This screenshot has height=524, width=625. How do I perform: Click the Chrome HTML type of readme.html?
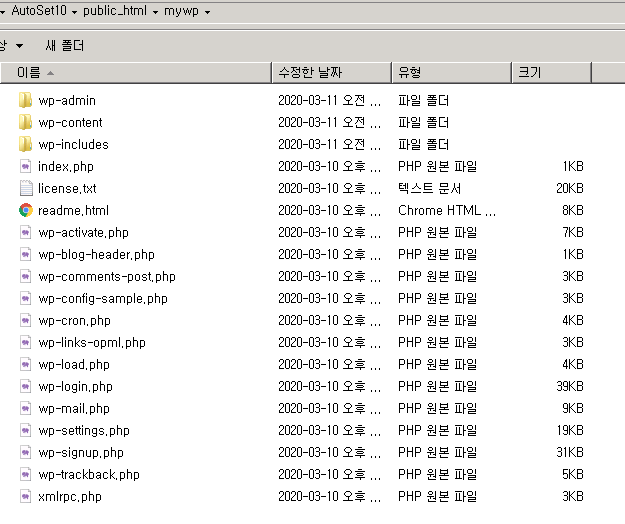coord(447,210)
